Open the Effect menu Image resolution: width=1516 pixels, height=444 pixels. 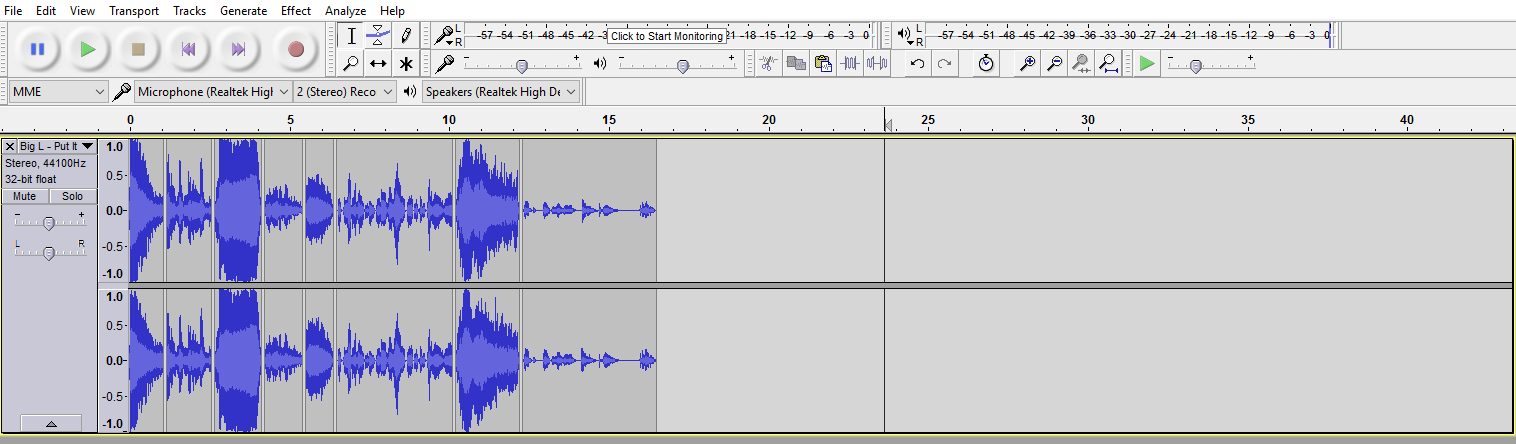click(x=296, y=11)
